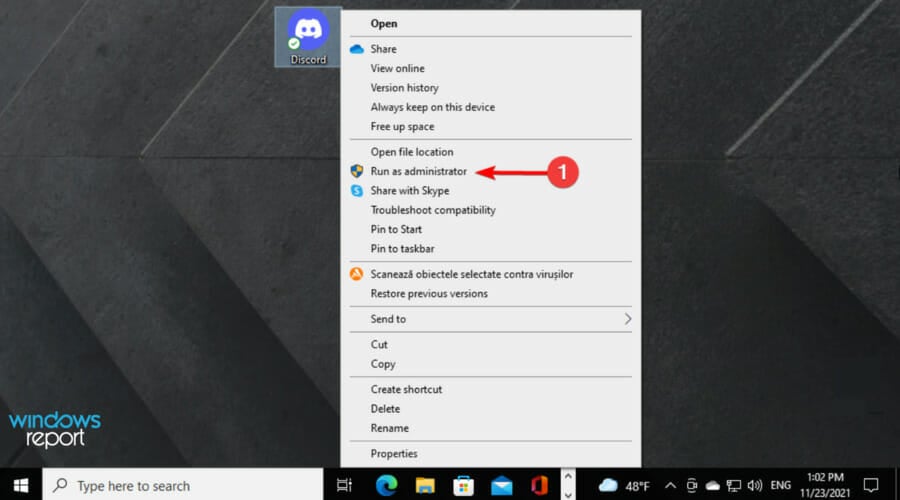
Task: Select Cut from context menu
Action: (x=379, y=344)
